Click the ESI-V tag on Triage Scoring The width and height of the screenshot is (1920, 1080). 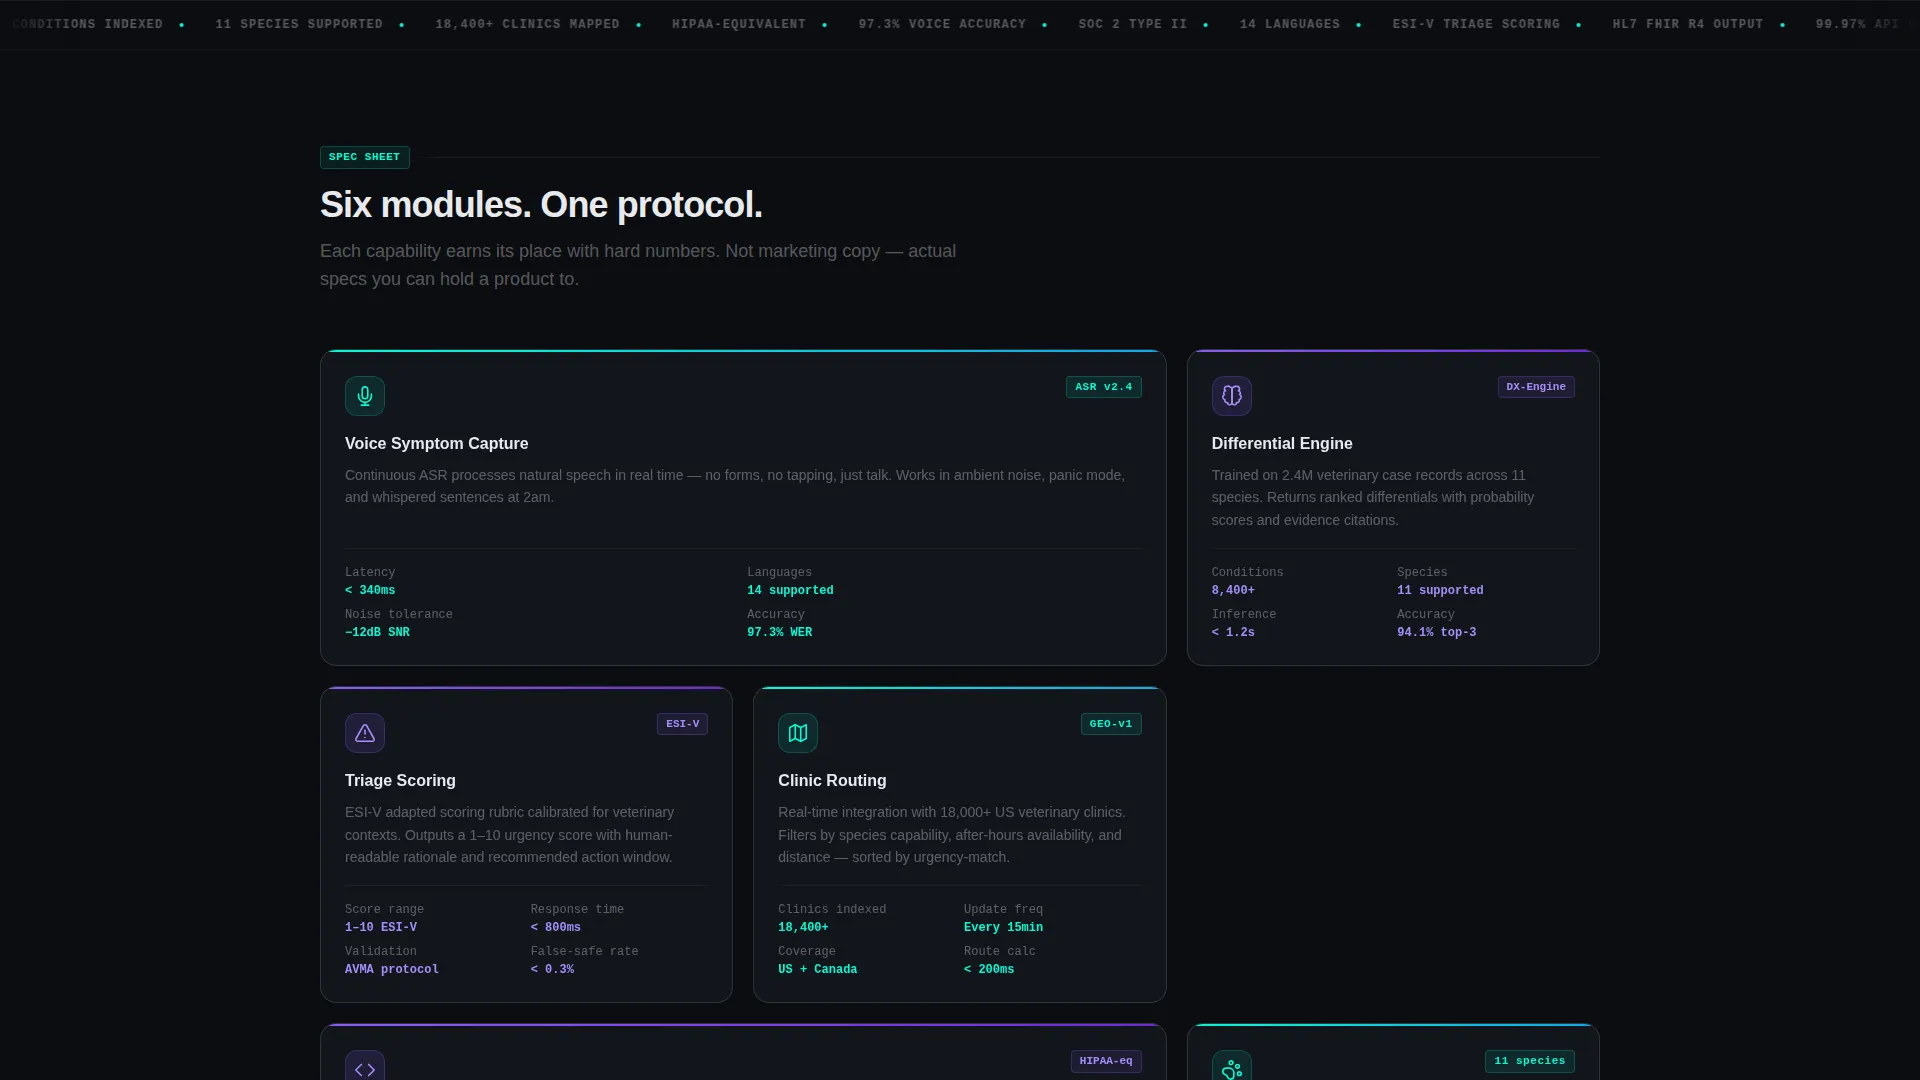coord(683,724)
